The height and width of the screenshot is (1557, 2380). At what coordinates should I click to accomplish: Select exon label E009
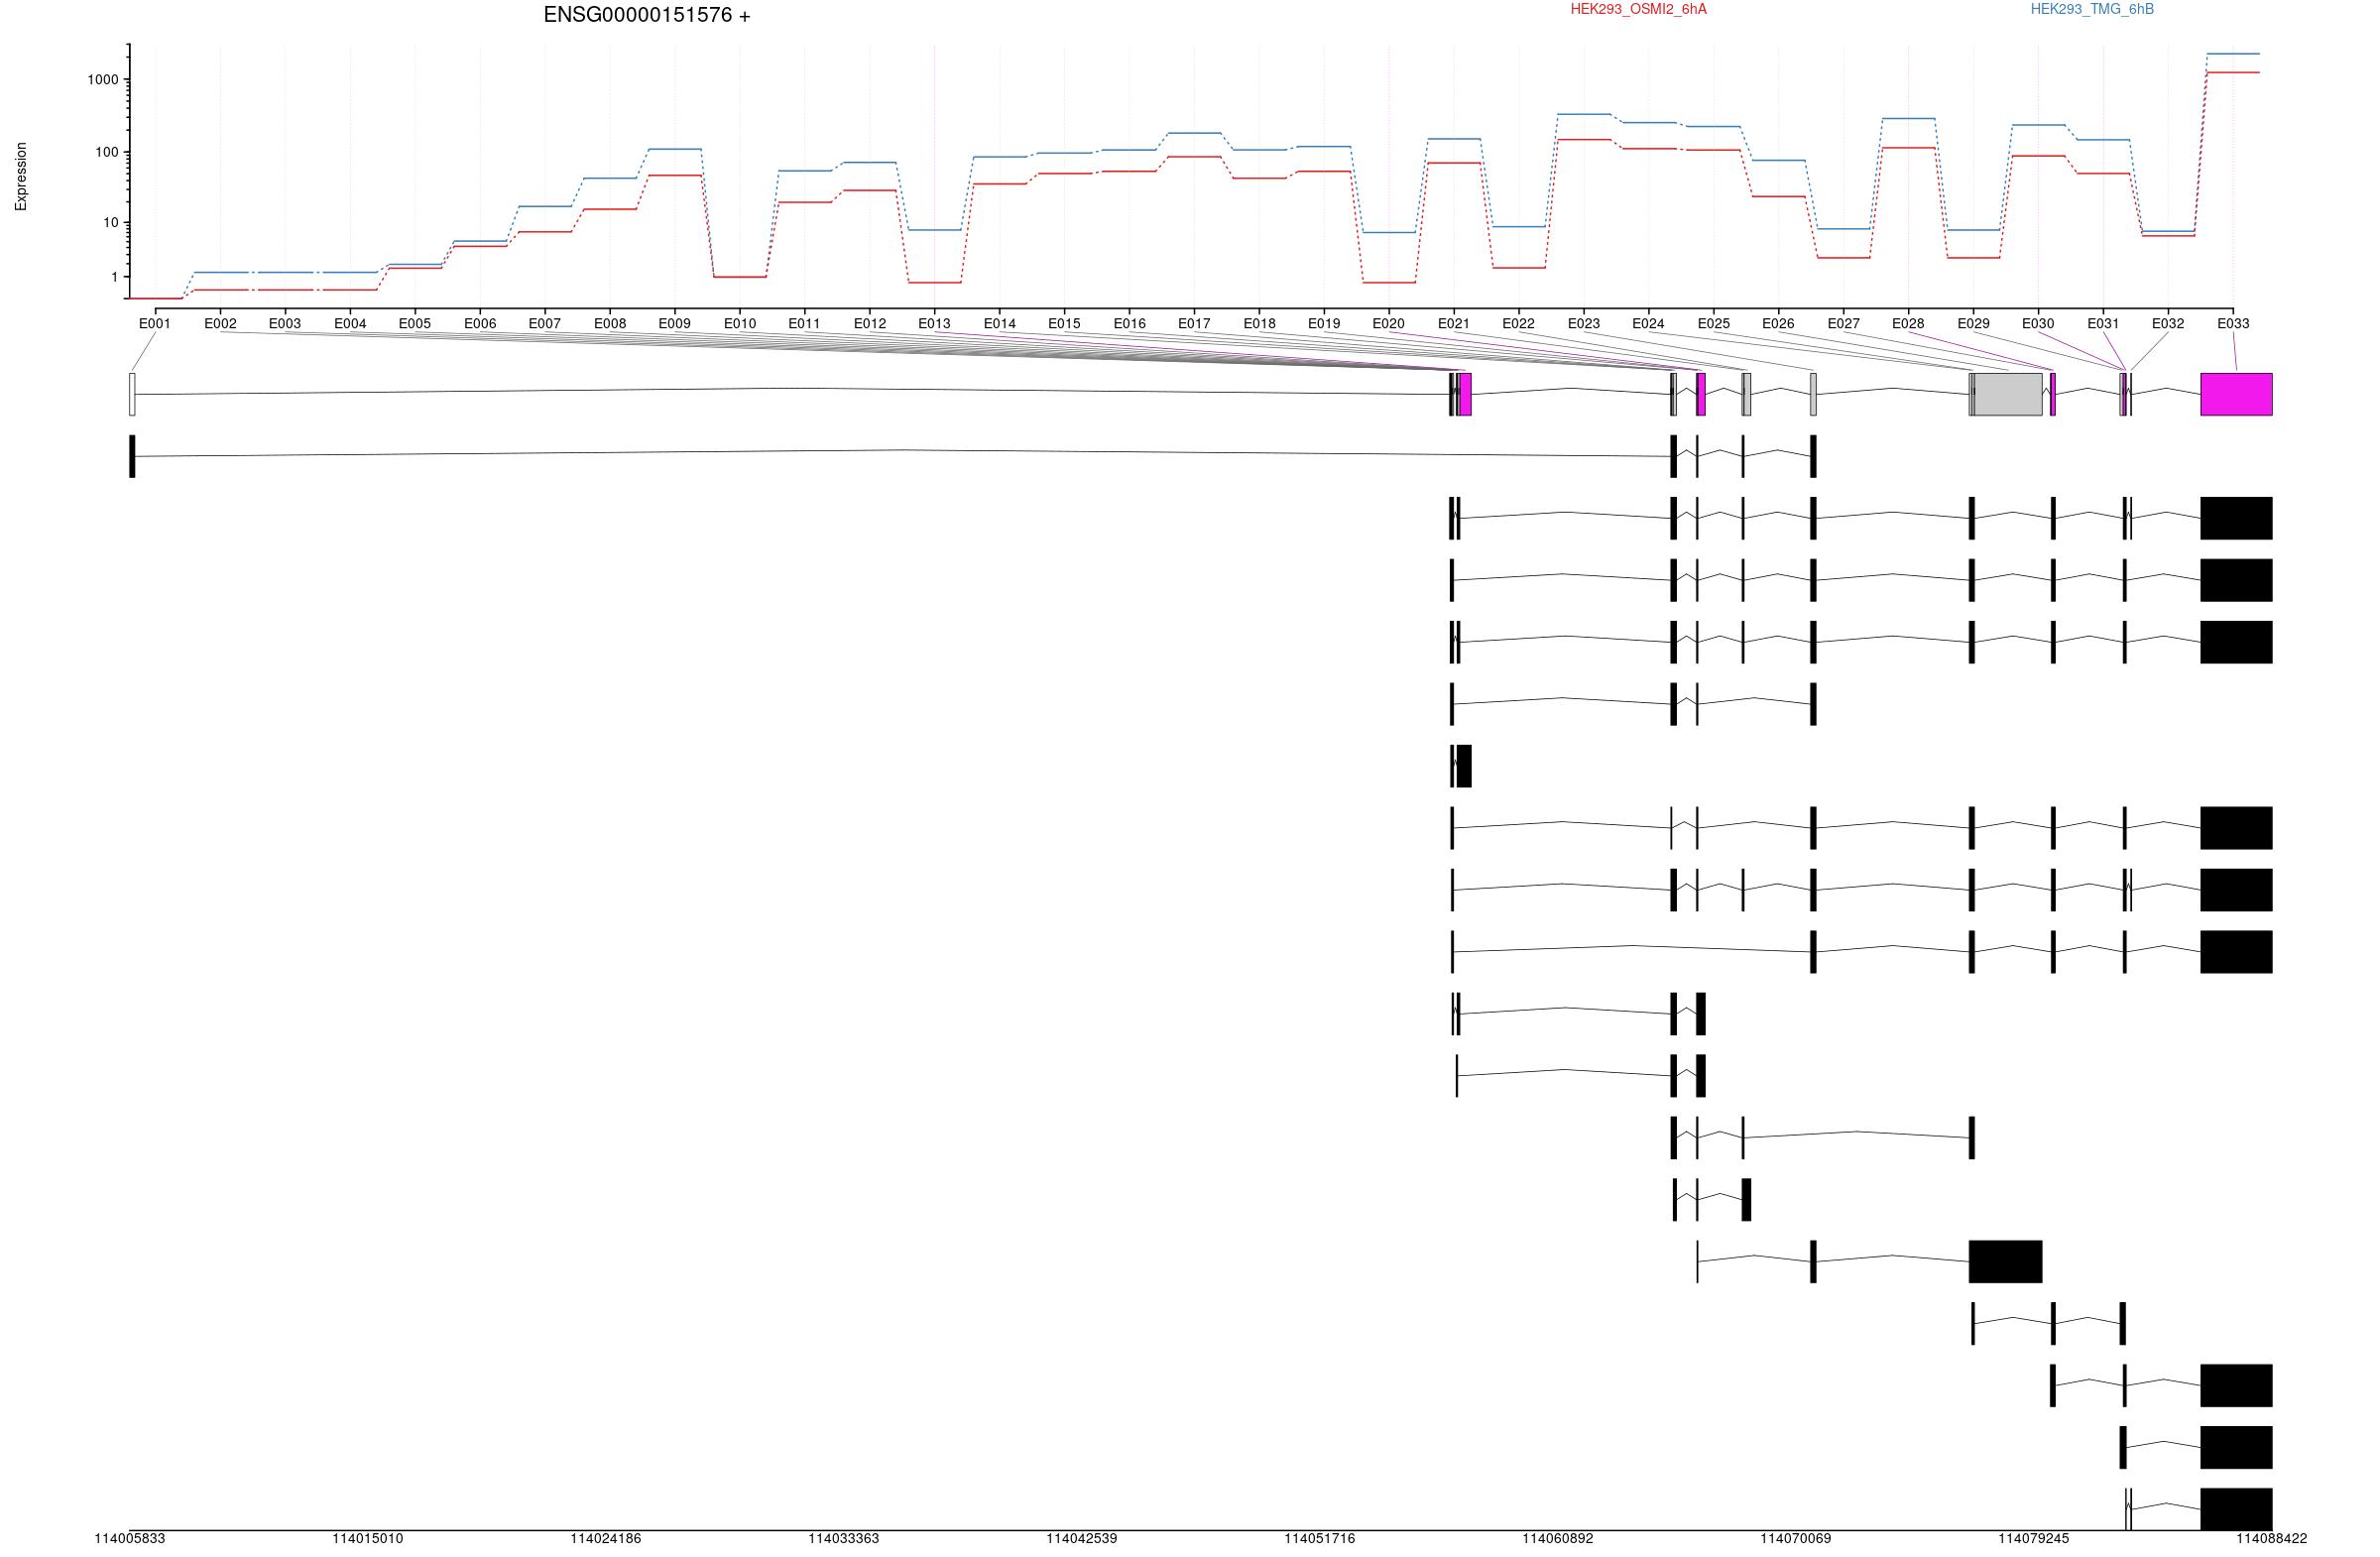click(675, 323)
